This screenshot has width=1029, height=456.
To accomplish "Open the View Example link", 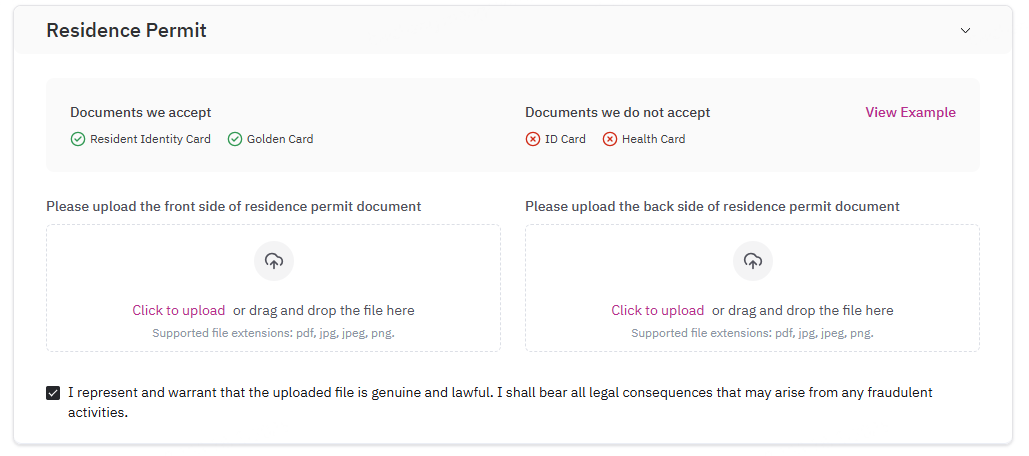I will (x=910, y=112).
